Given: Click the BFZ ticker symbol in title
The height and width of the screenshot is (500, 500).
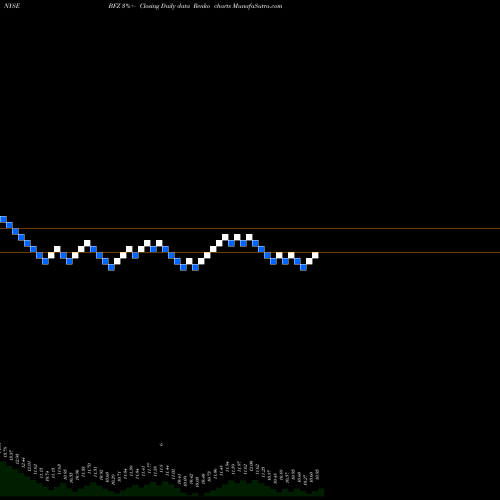Looking at the screenshot, I should [114, 6].
